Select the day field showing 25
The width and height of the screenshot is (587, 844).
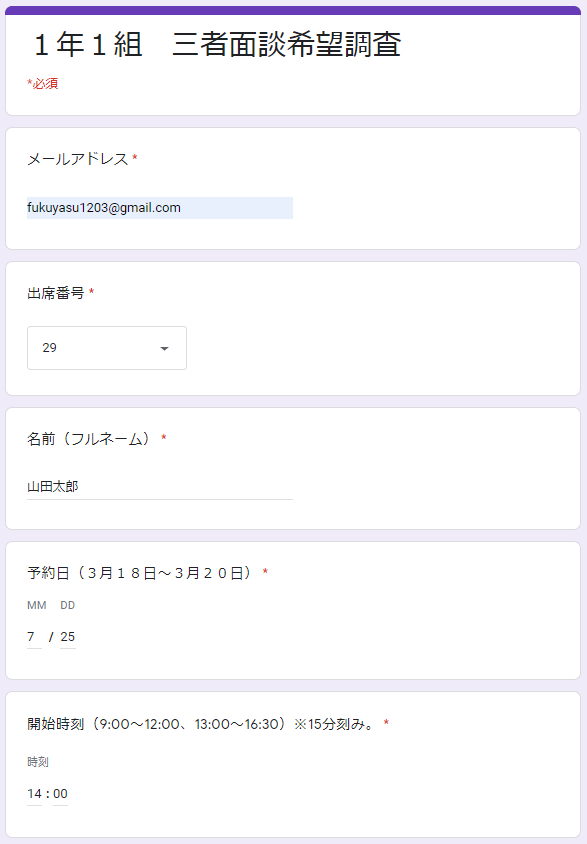point(68,637)
